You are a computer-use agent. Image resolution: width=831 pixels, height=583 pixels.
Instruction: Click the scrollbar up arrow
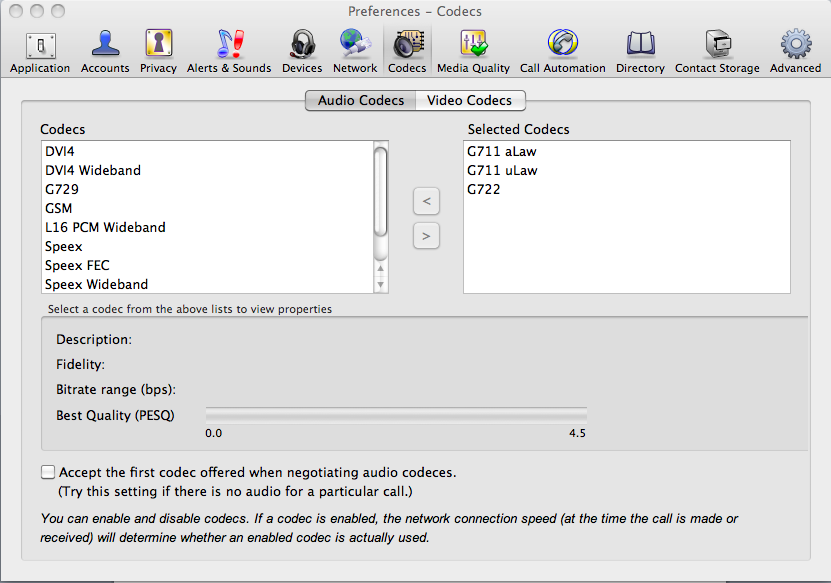click(x=381, y=269)
